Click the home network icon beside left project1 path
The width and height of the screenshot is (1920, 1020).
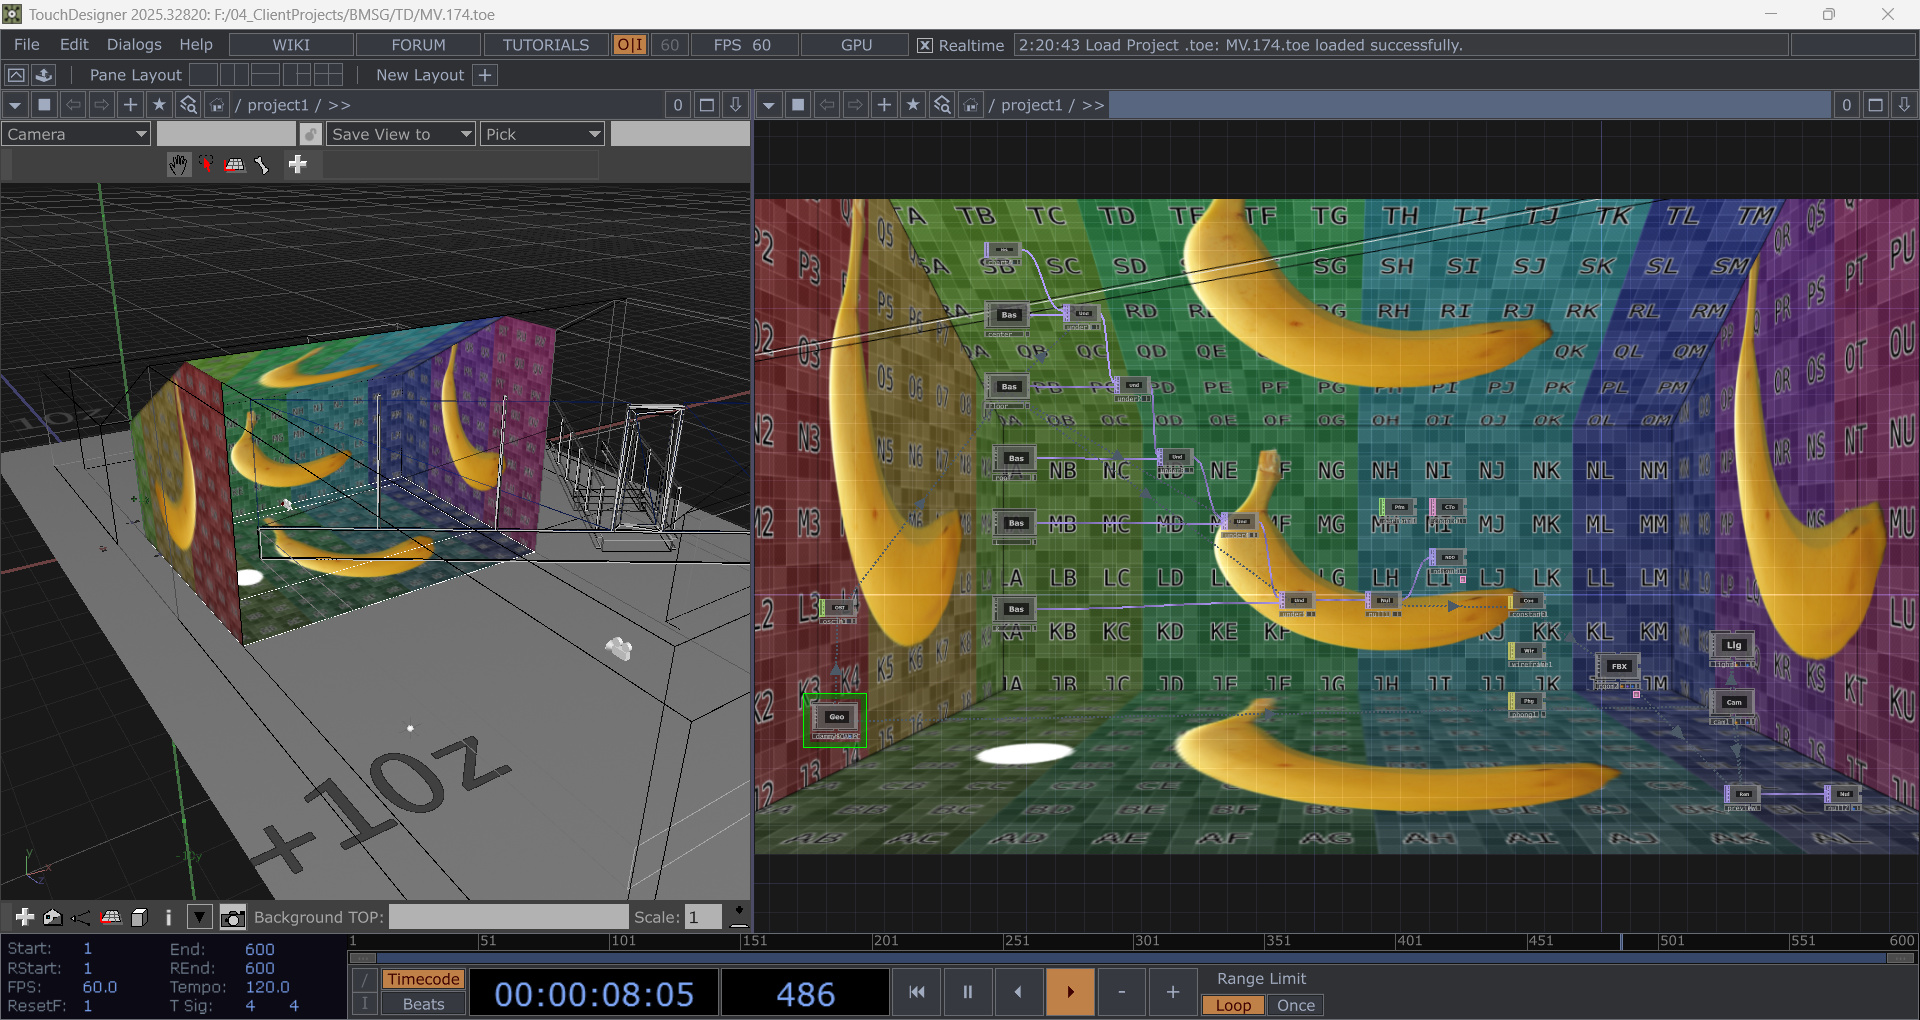click(216, 105)
